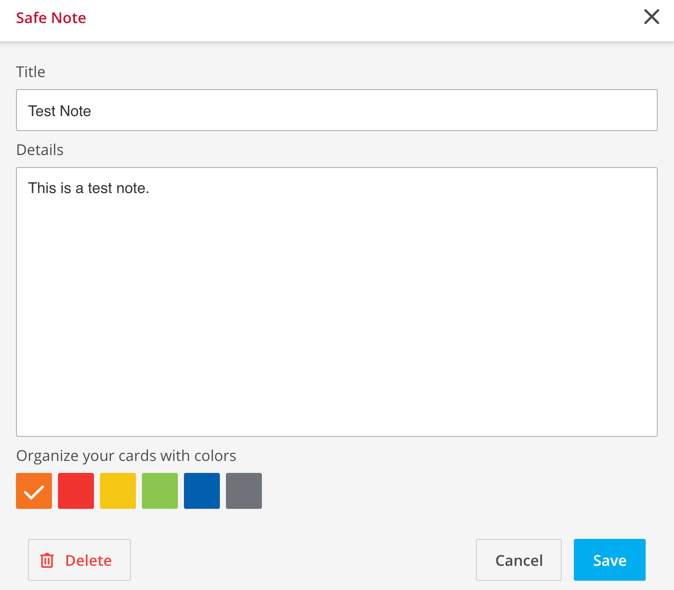Close the Safe Note dialog
The height and width of the screenshot is (590, 674).
coord(651,17)
